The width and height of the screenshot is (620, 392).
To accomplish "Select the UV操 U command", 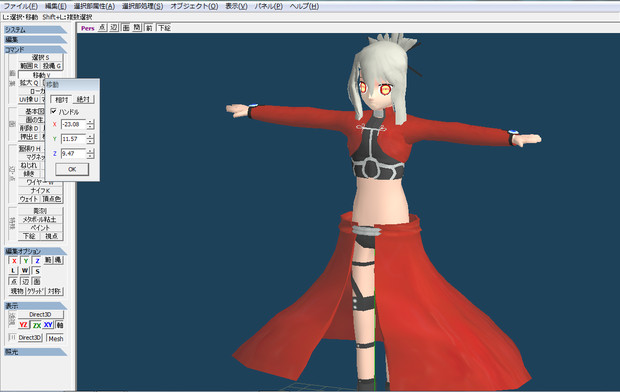I will pyautogui.click(x=29, y=99).
